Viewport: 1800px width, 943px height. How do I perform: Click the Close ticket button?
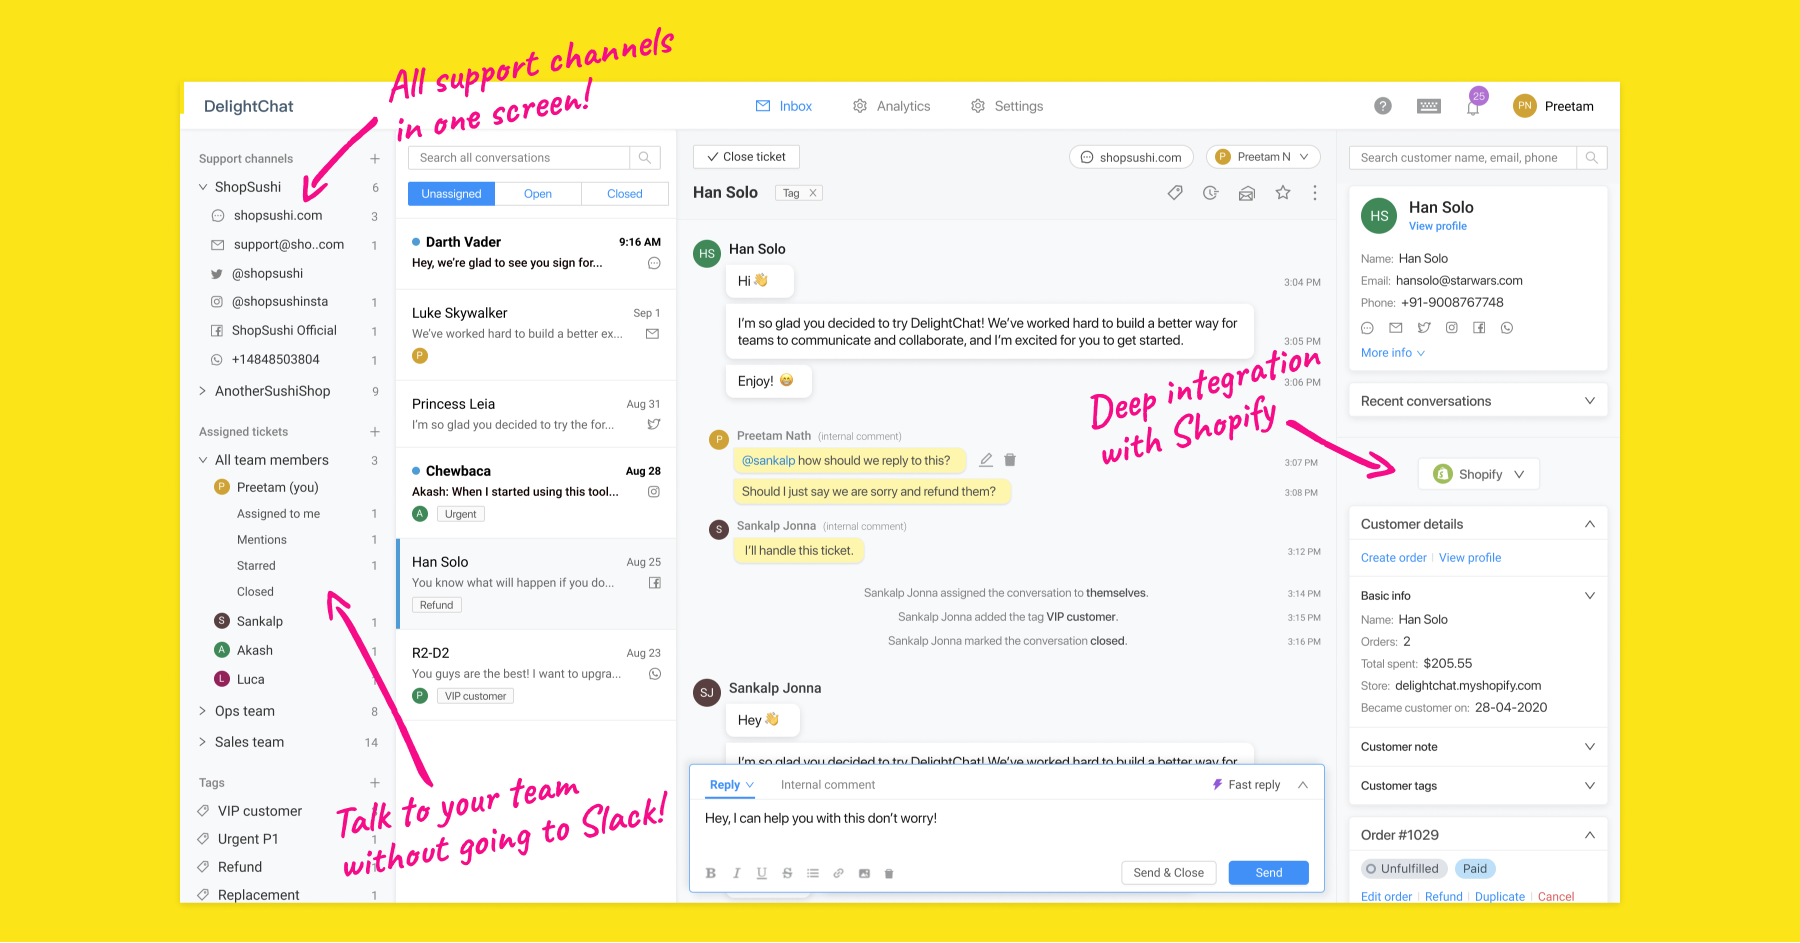click(746, 156)
